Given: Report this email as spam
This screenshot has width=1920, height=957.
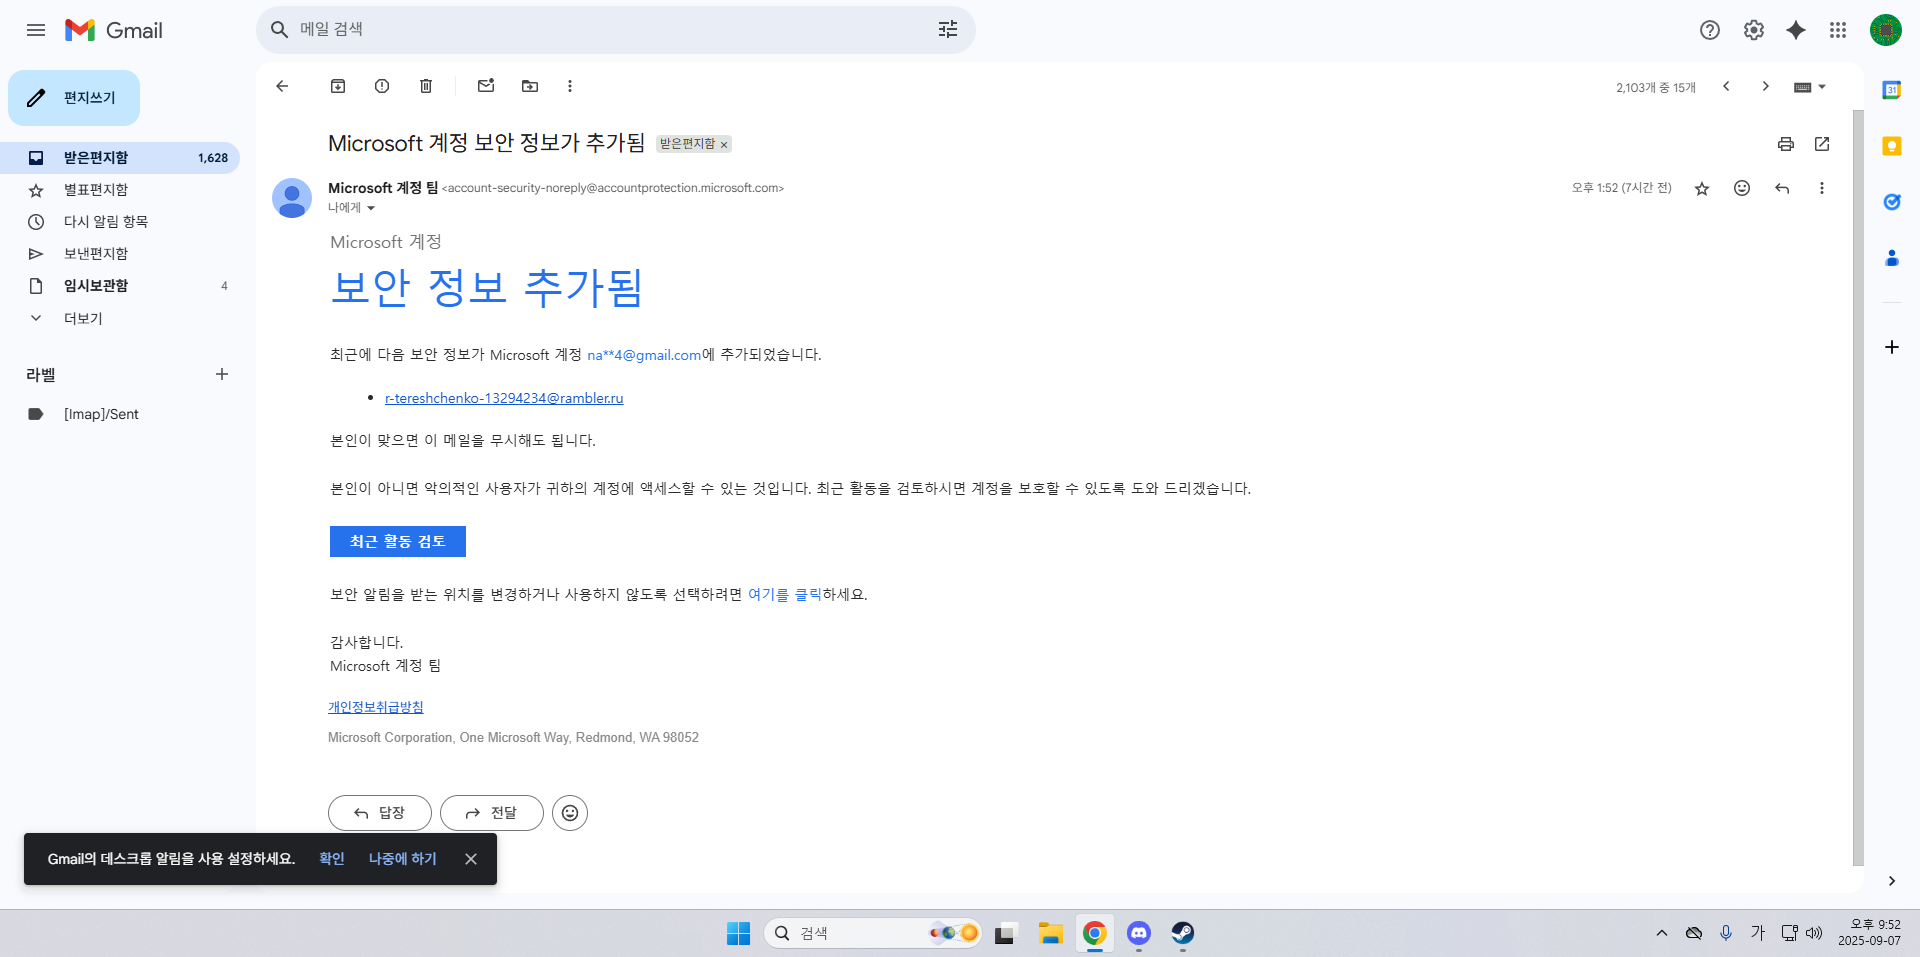Looking at the screenshot, I should pyautogui.click(x=382, y=86).
